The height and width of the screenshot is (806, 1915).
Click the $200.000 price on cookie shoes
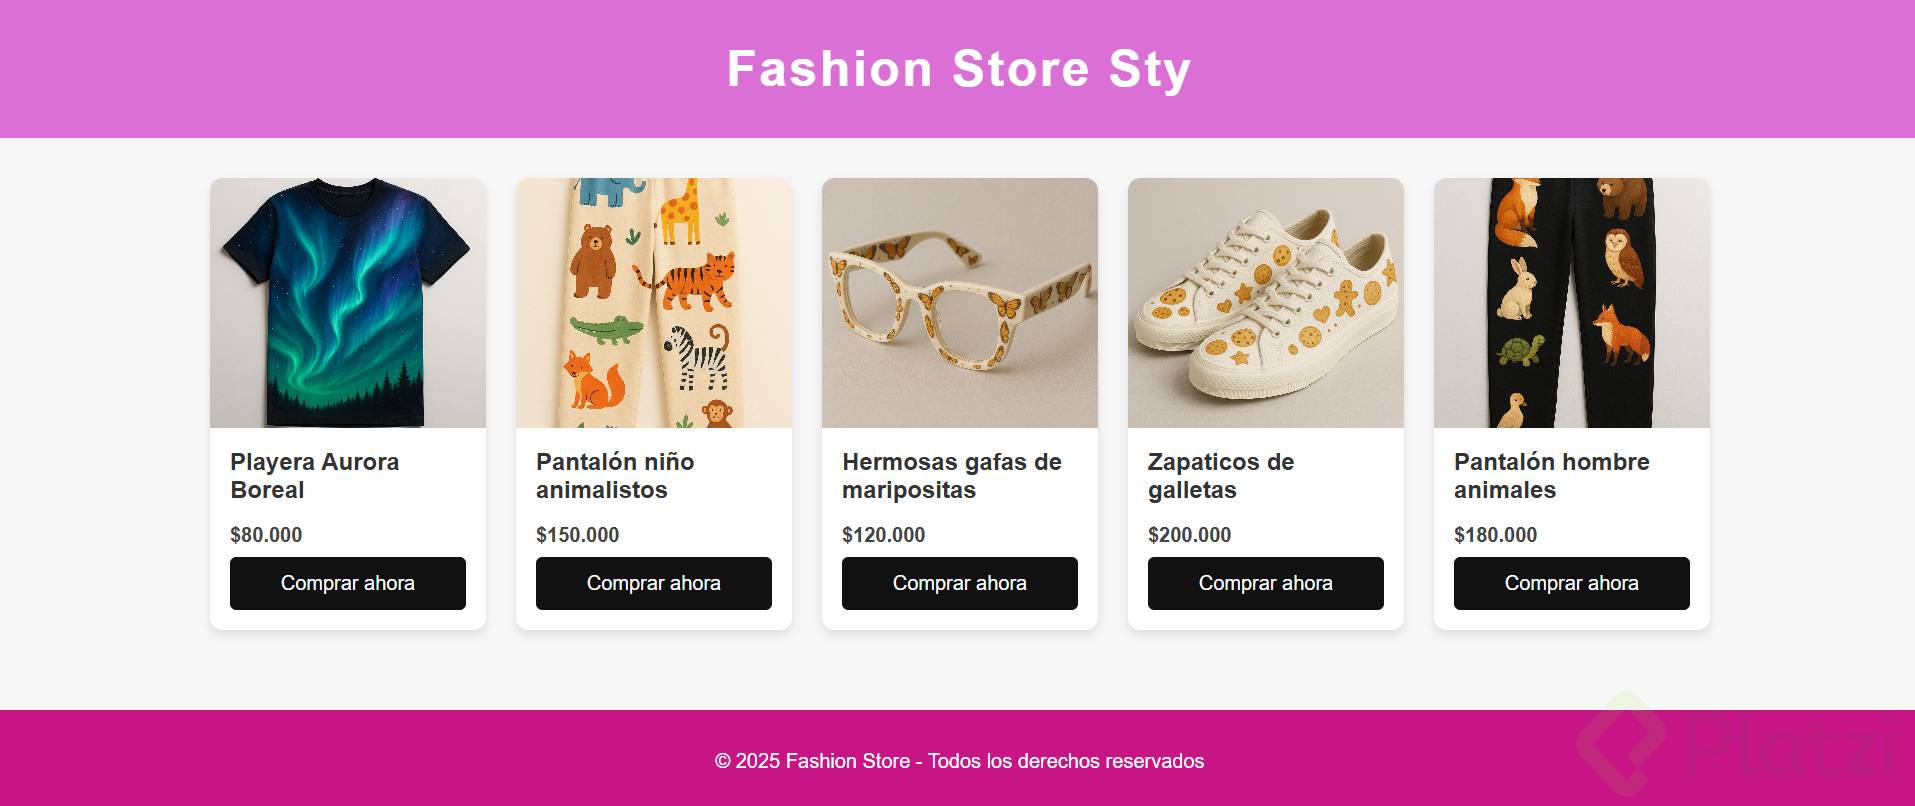[1190, 535]
